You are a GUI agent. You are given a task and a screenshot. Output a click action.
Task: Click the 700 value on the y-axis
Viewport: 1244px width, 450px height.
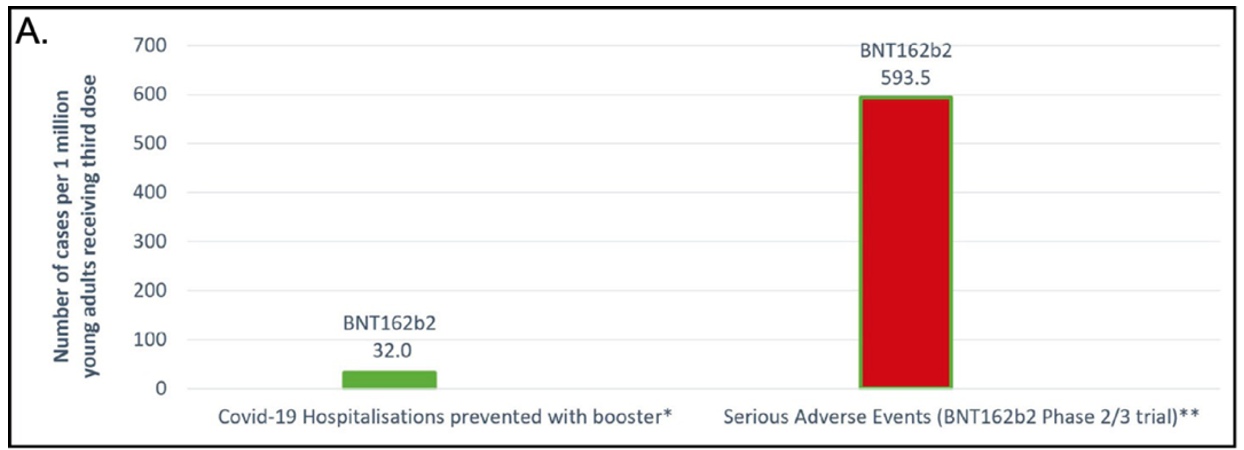[148, 46]
